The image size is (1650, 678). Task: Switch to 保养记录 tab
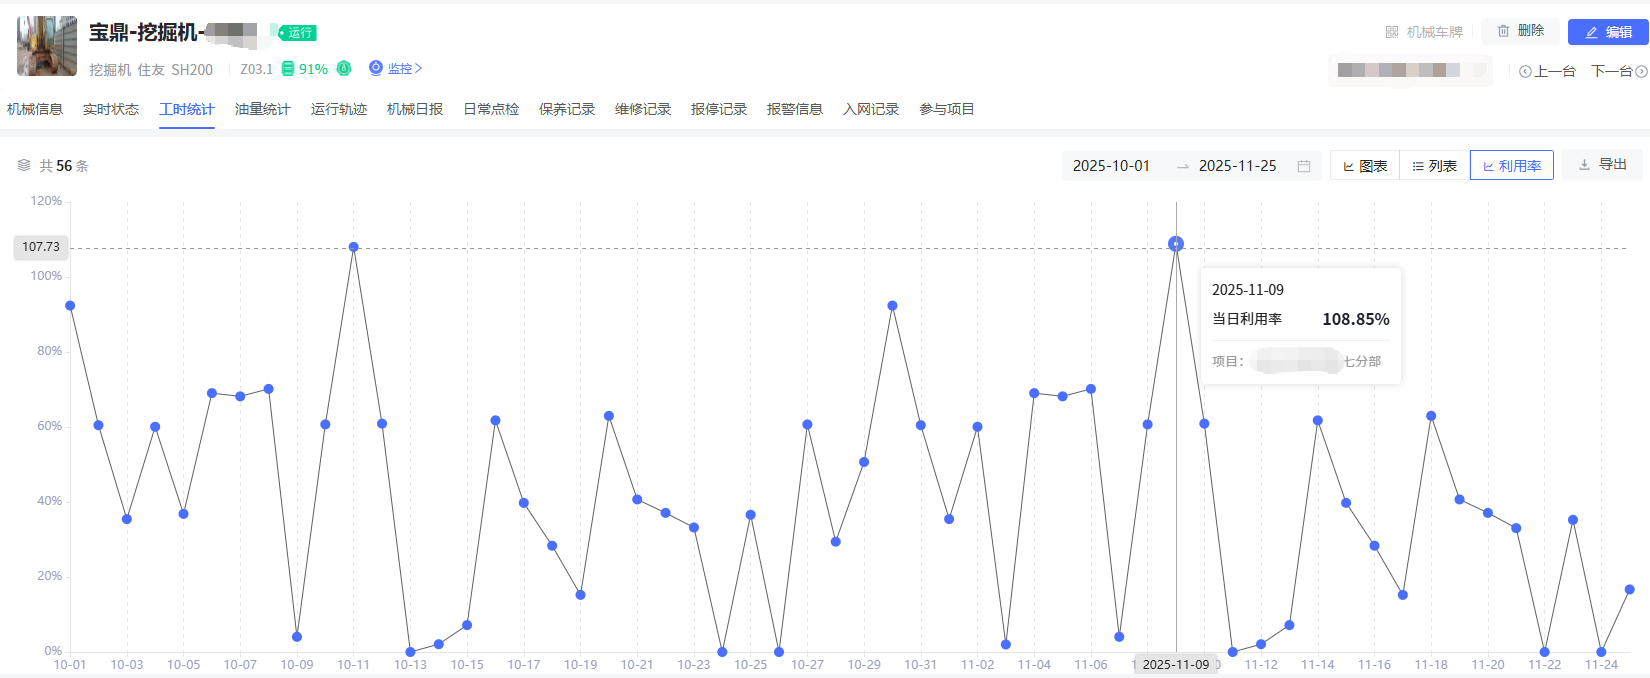(x=567, y=109)
